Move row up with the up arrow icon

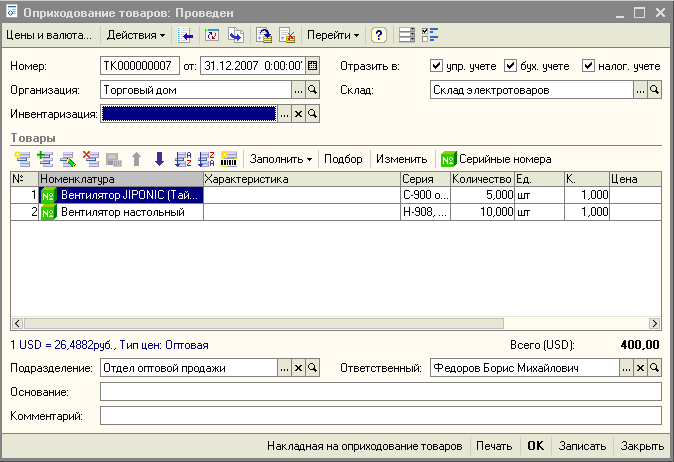[x=137, y=159]
